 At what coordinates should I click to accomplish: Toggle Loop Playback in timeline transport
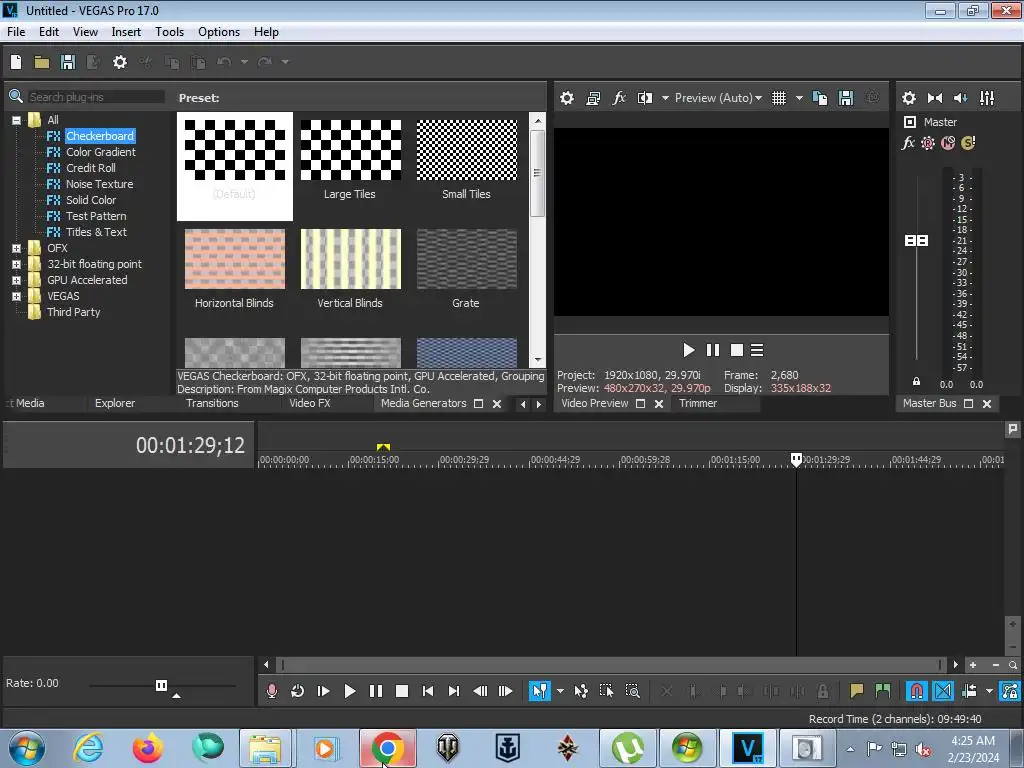click(x=298, y=691)
